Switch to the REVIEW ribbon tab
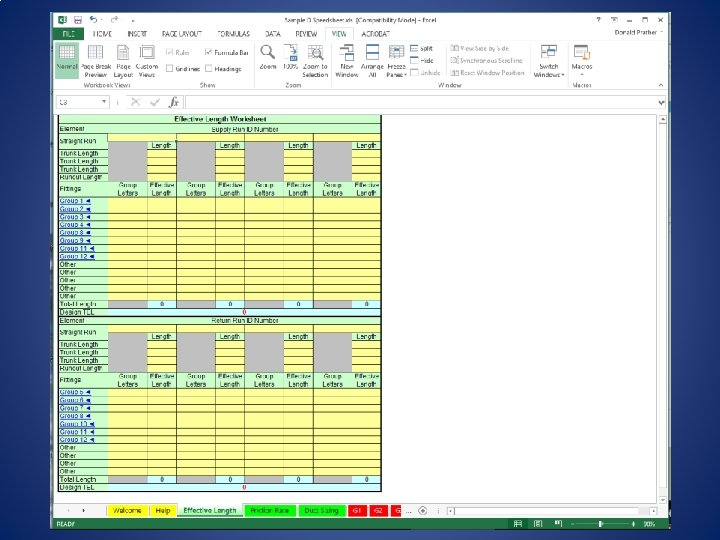The height and width of the screenshot is (540, 720). pyautogui.click(x=306, y=34)
